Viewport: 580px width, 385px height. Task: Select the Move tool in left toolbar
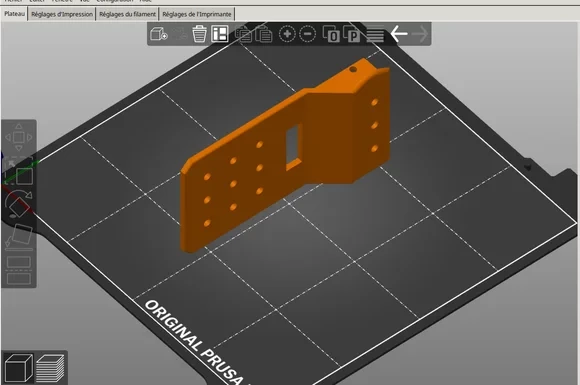pos(18,137)
